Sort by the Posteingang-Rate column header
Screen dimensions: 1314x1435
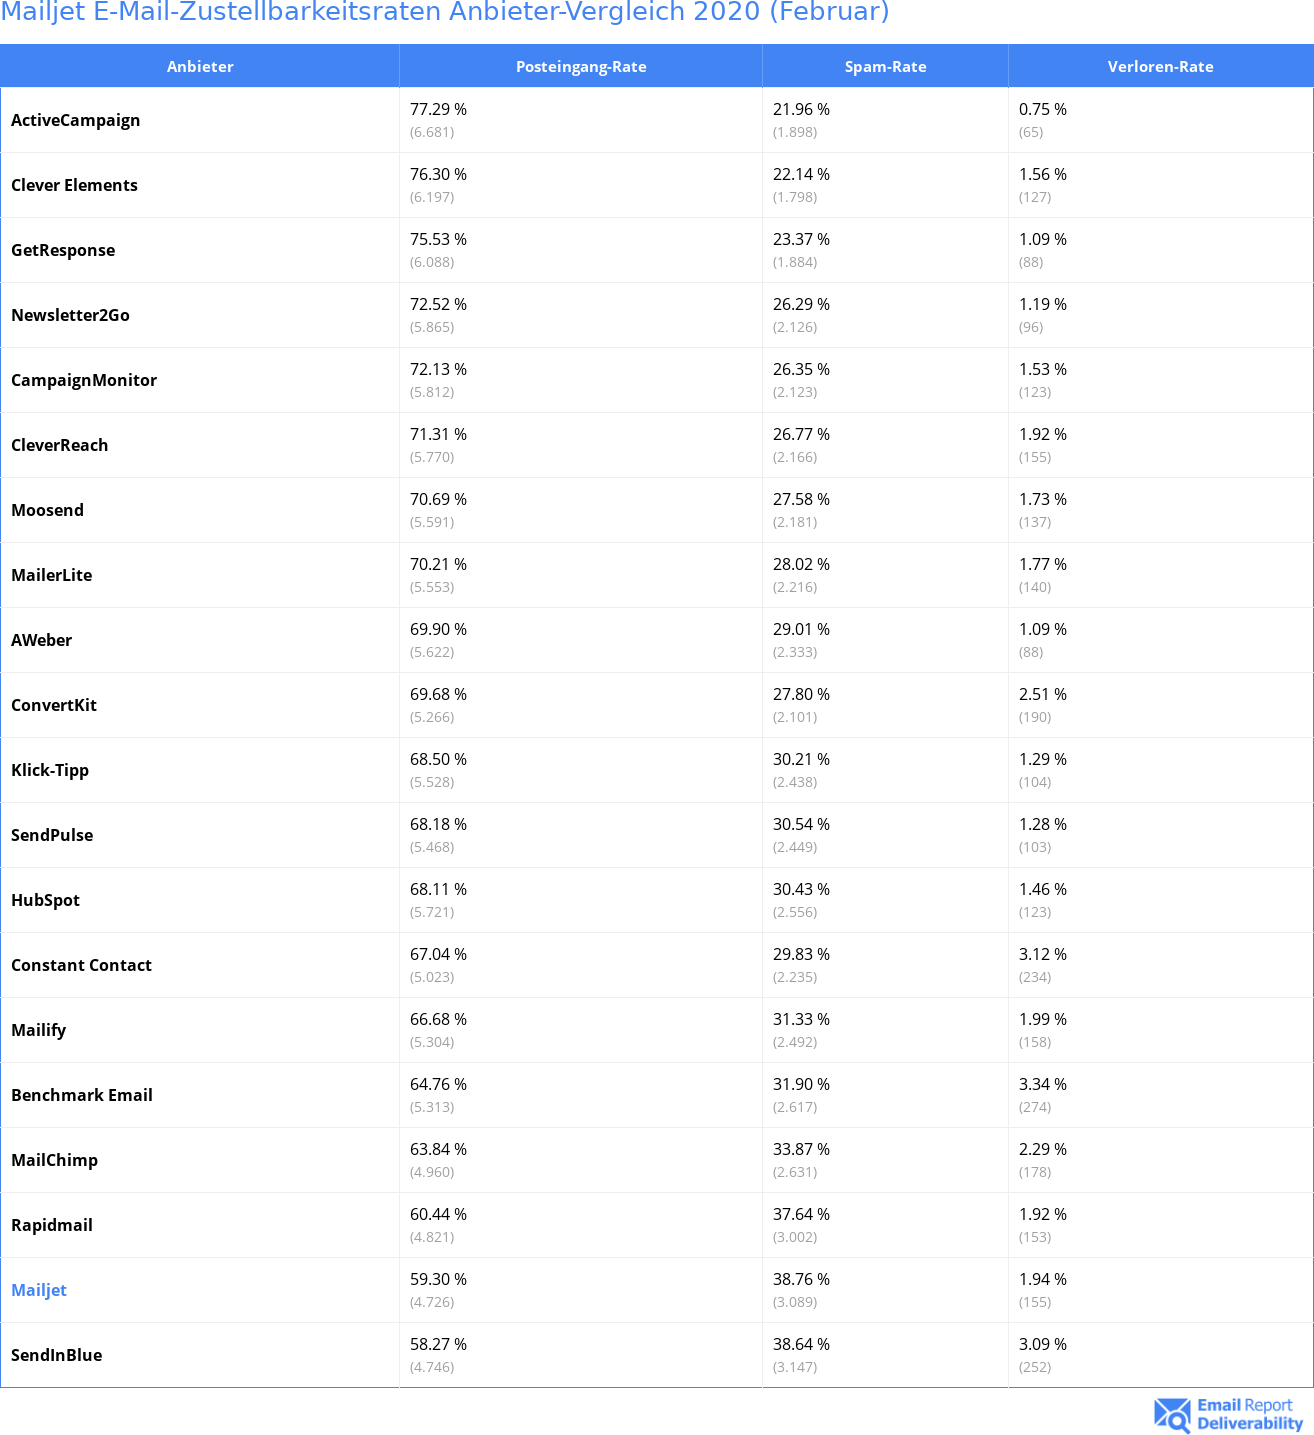[x=581, y=67]
